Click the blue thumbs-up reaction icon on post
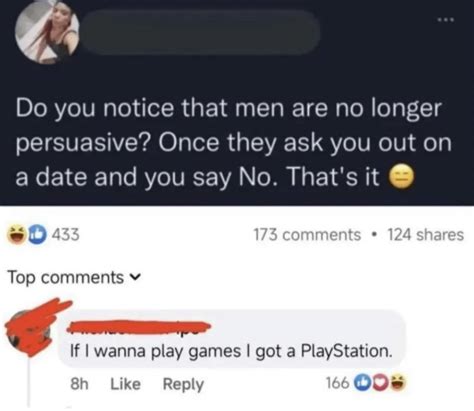474x411 pixels. coord(37,234)
